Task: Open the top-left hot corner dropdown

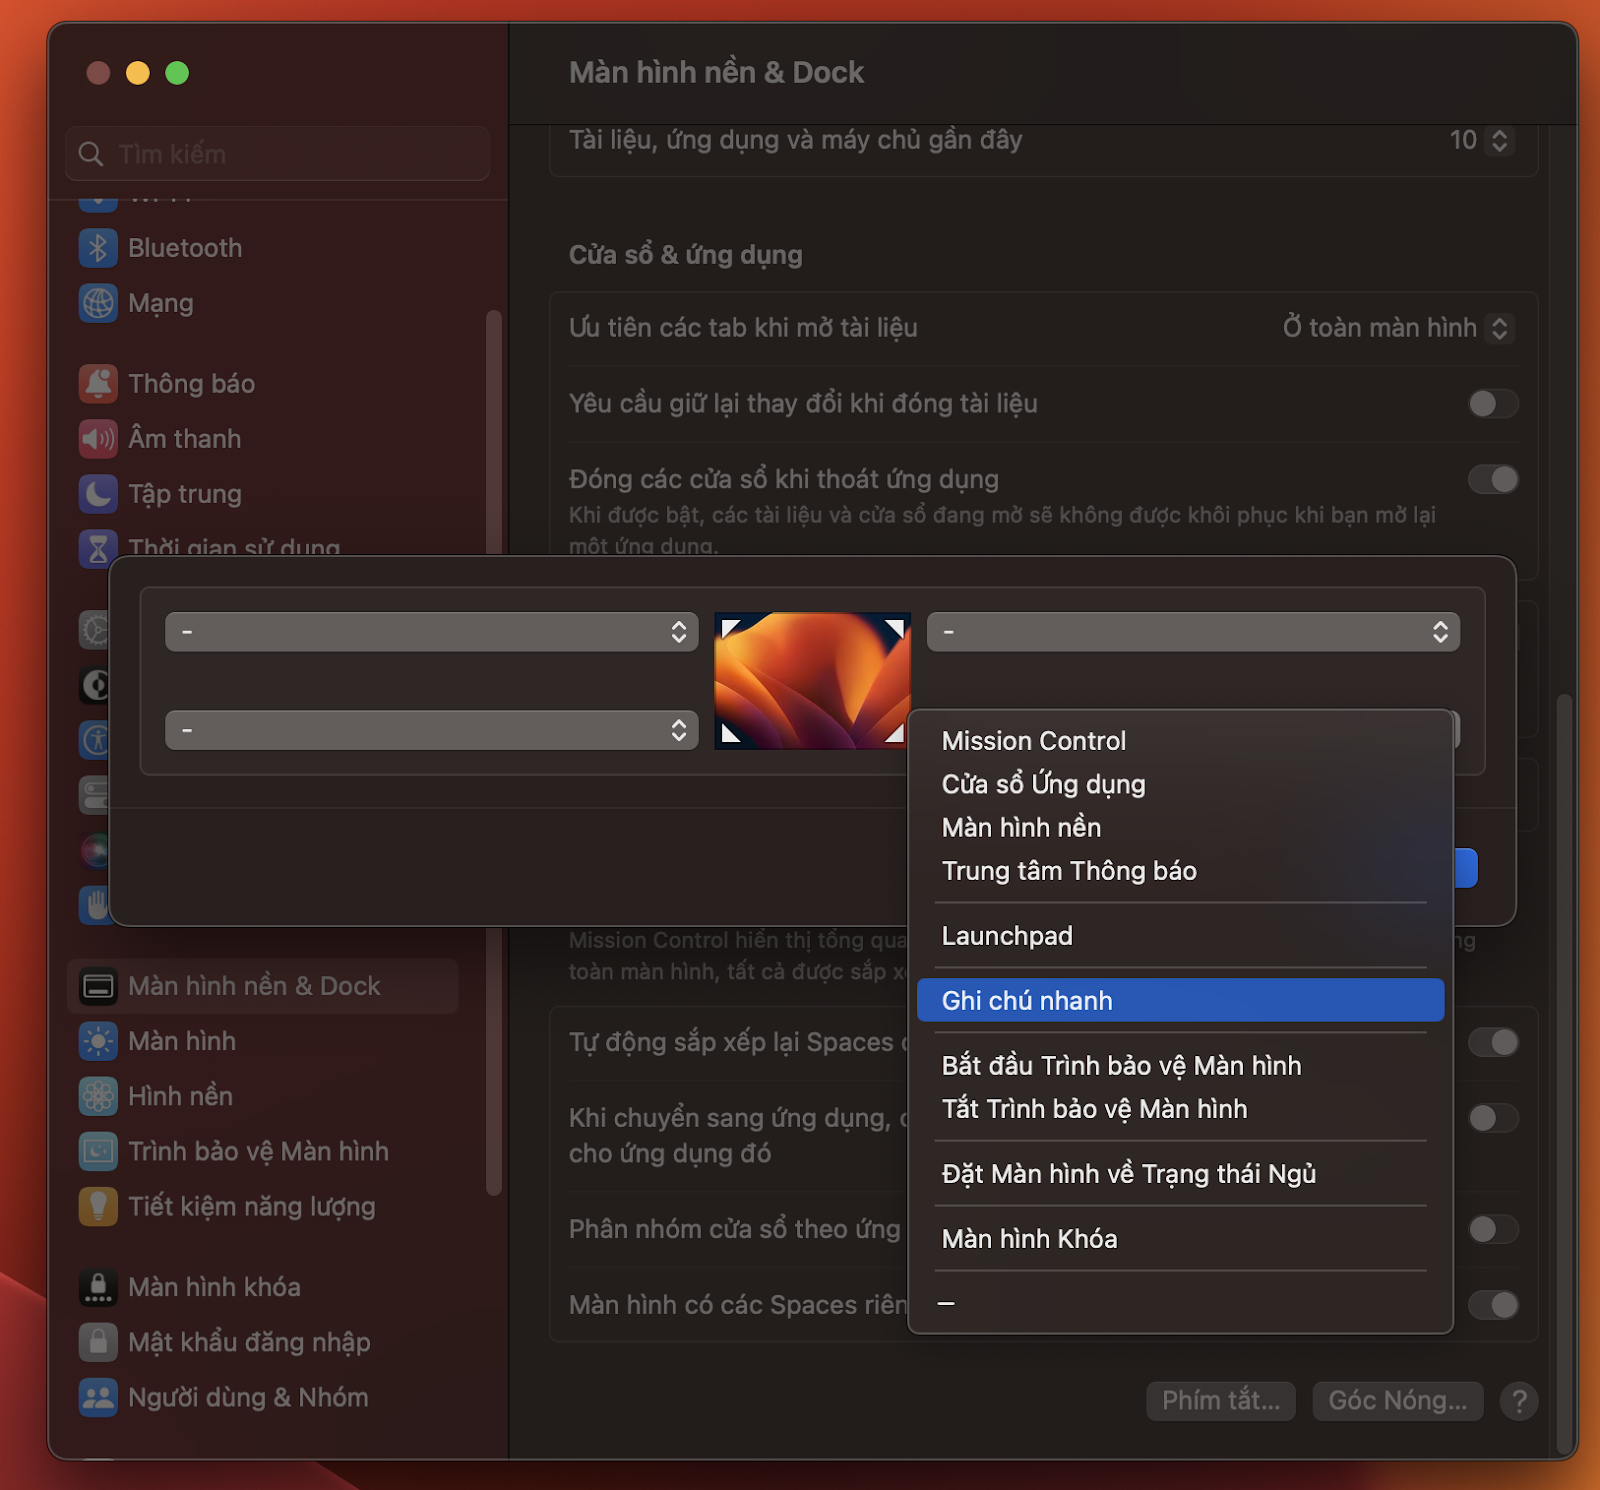Action: coord(431,632)
